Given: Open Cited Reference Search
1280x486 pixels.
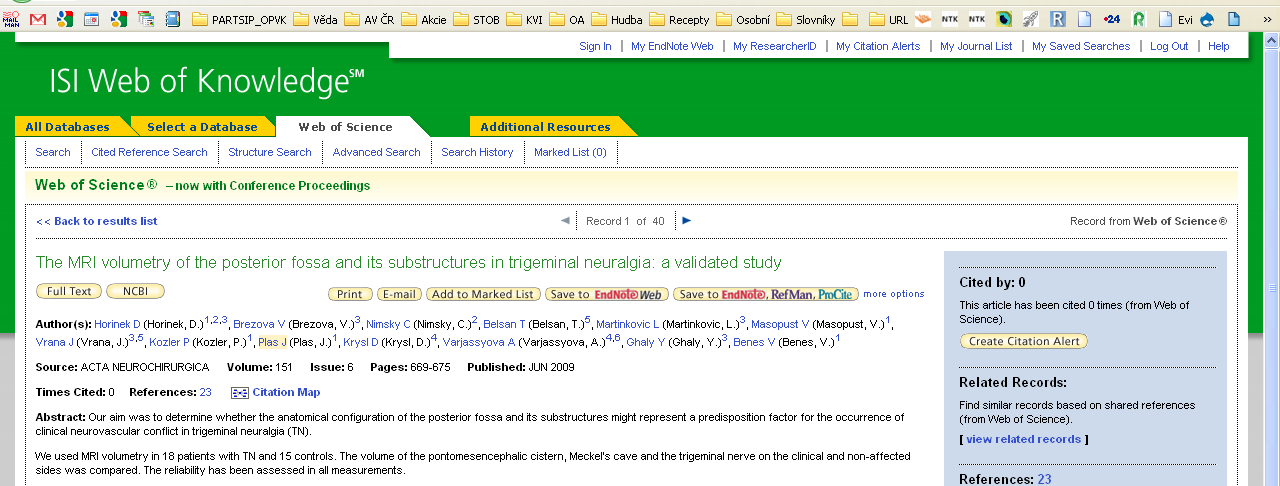Looking at the screenshot, I should pos(149,152).
